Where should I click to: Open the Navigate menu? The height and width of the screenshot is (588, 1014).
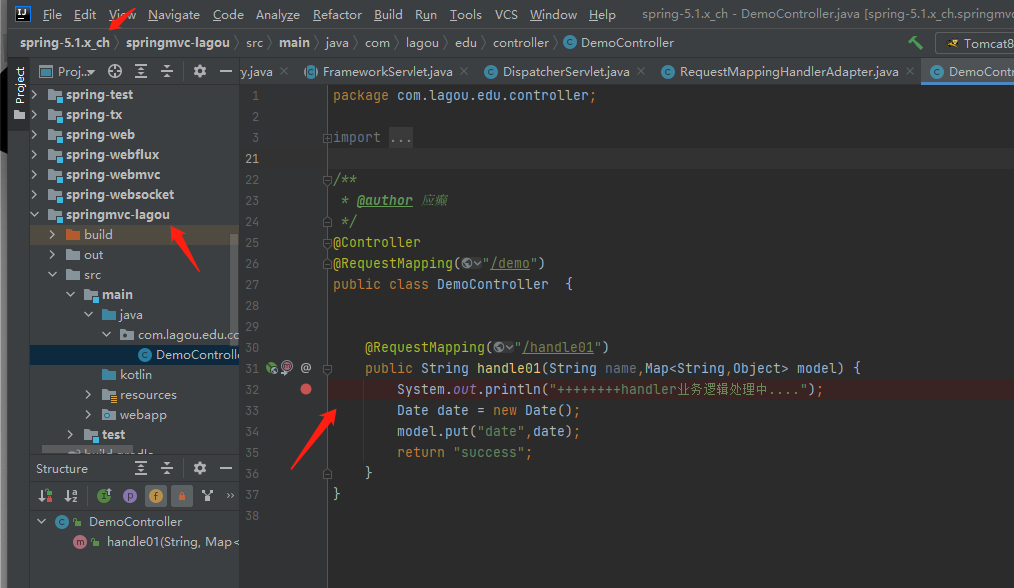click(x=173, y=14)
